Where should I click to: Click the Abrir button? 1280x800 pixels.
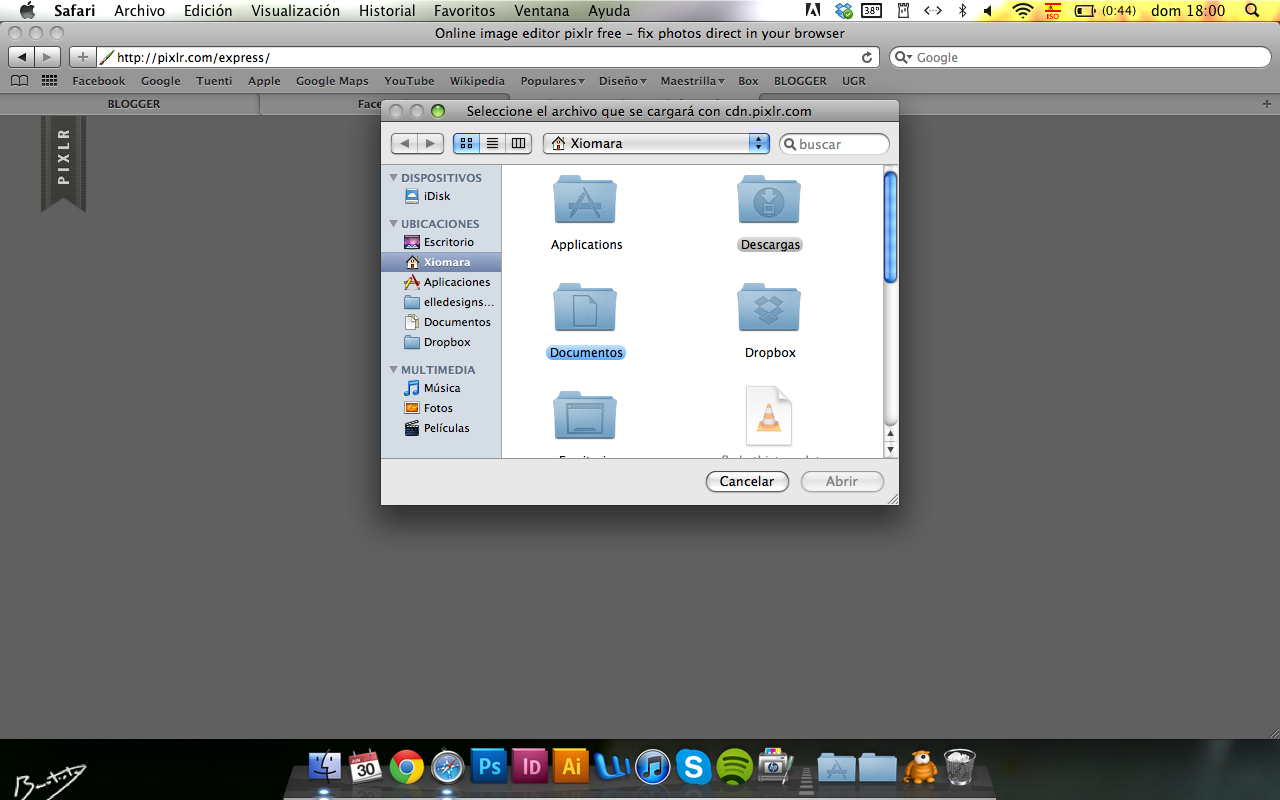pyautogui.click(x=842, y=481)
